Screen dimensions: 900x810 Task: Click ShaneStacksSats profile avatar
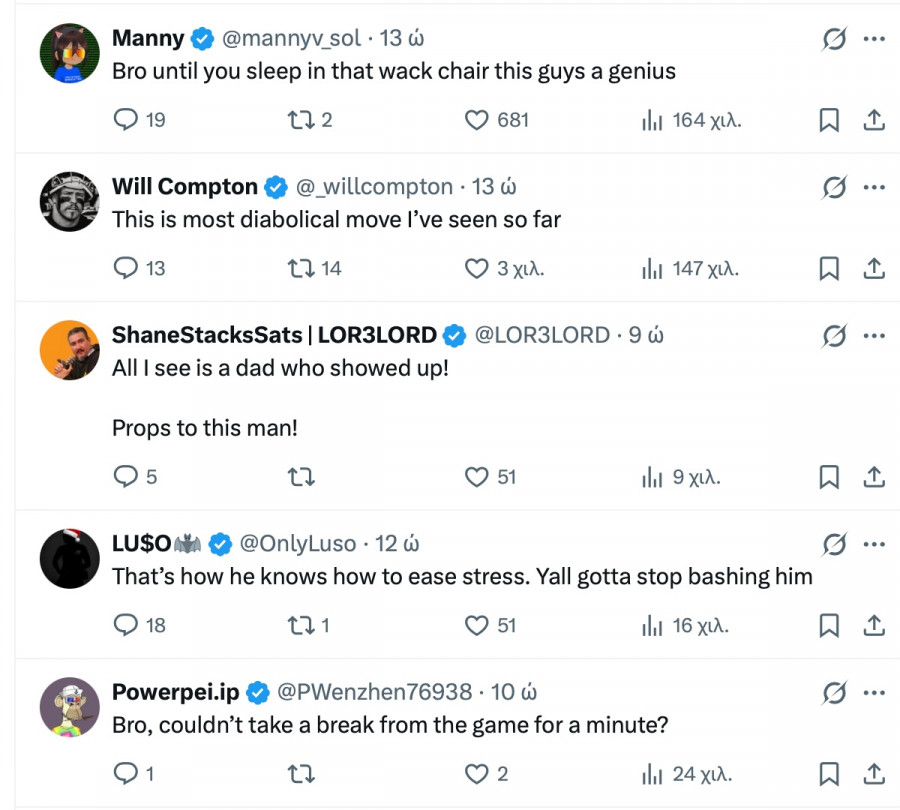pyautogui.click(x=70, y=352)
